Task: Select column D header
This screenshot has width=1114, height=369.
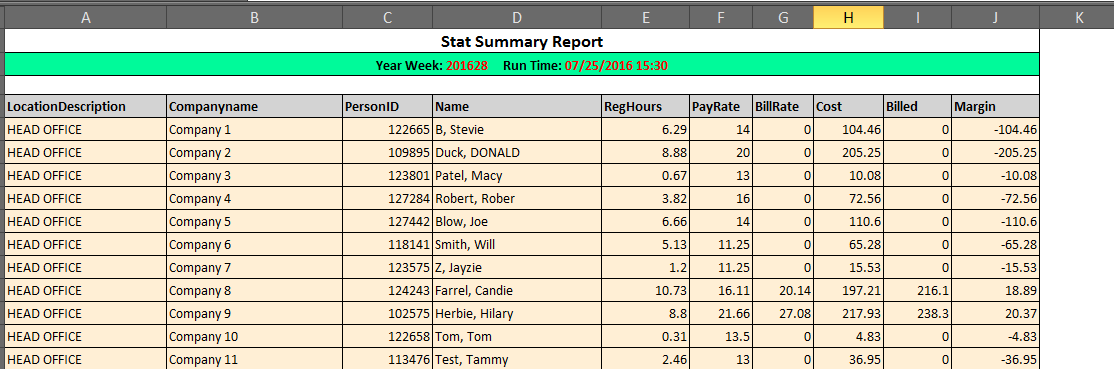Action: point(517,18)
